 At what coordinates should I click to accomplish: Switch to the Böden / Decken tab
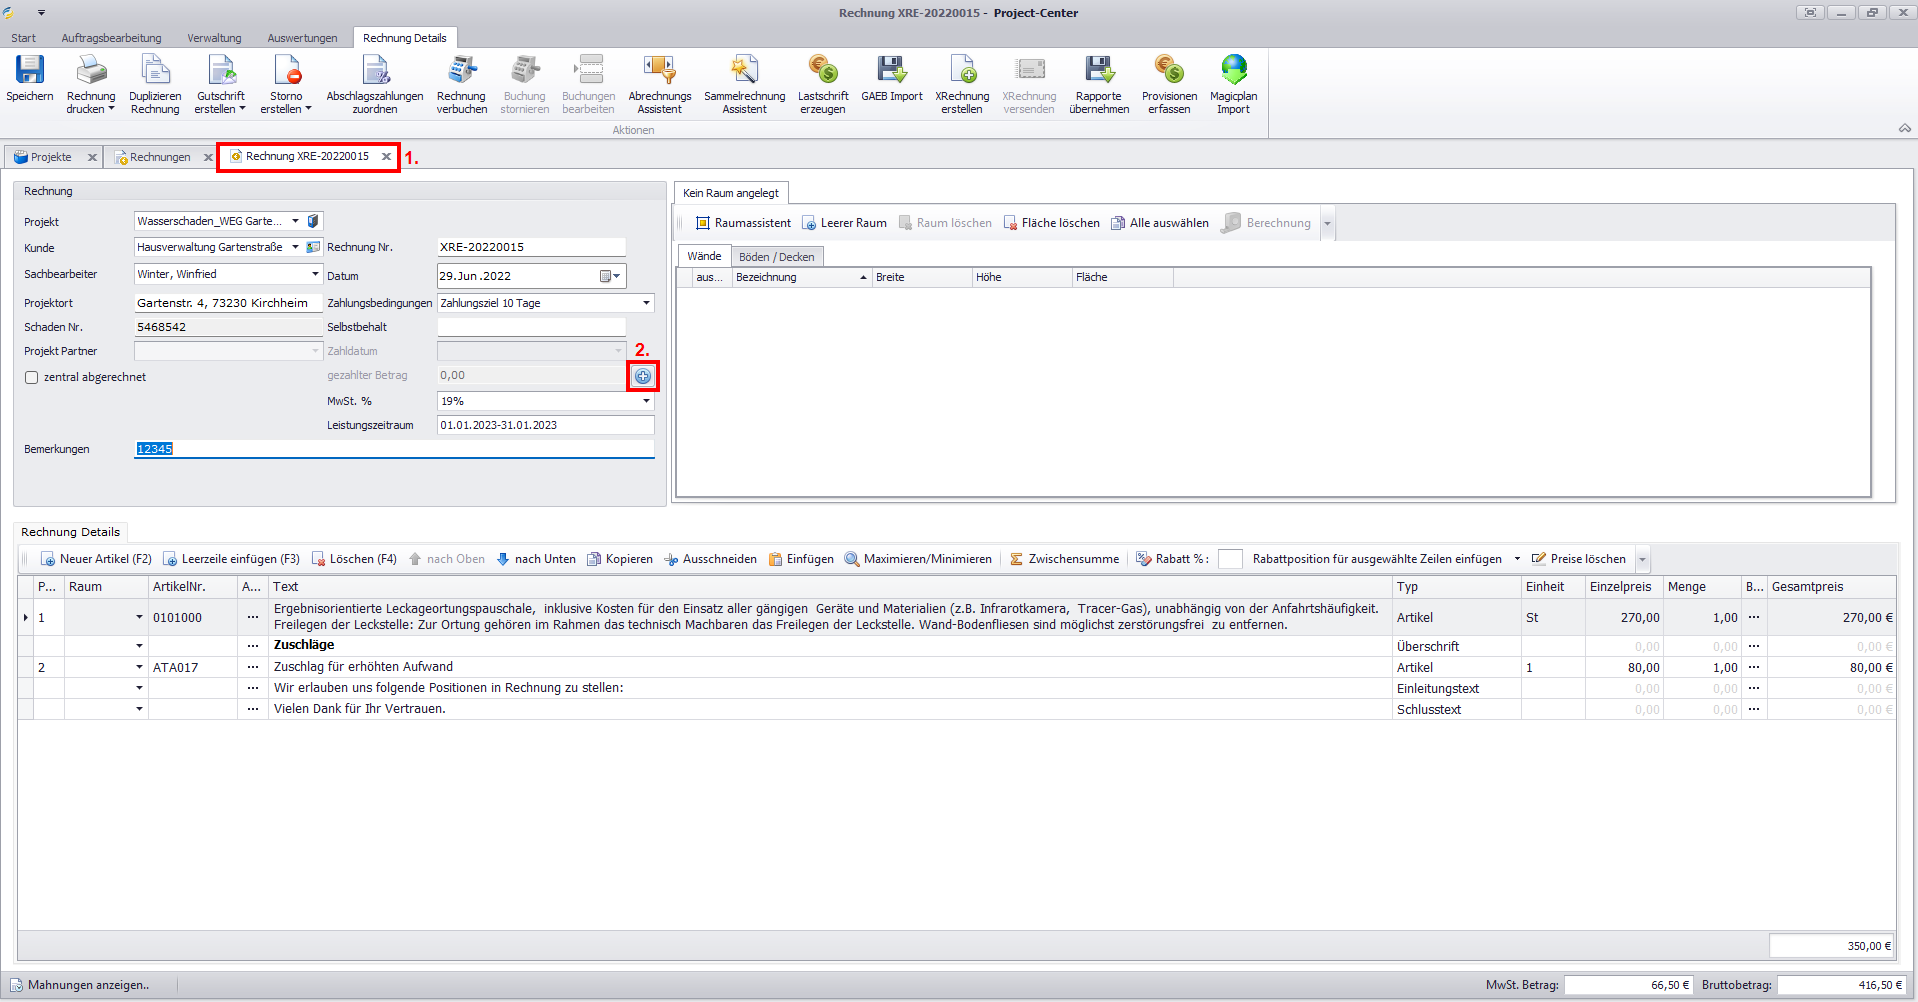777,257
